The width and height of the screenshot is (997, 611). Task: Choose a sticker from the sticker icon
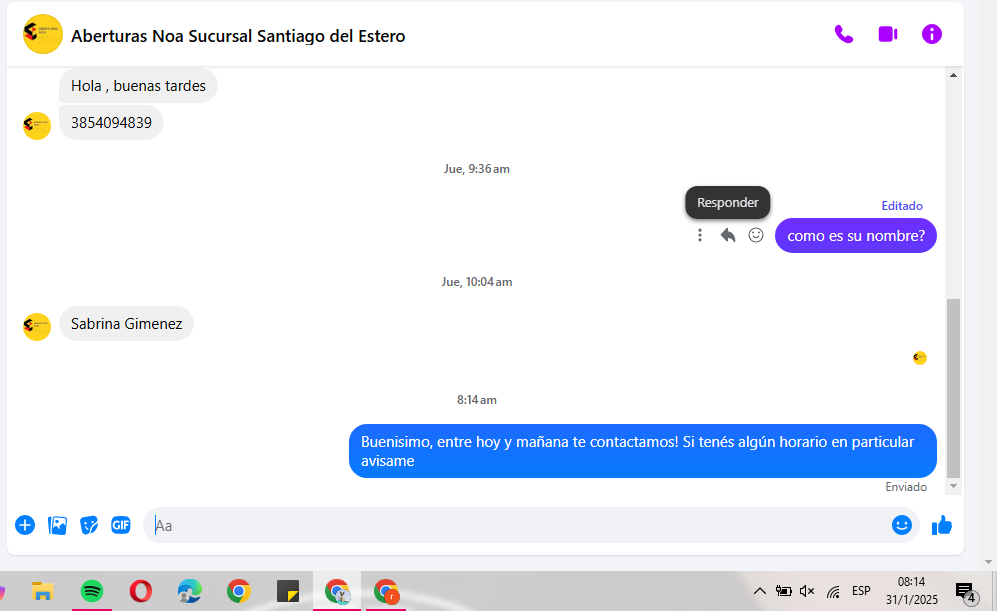coord(89,525)
